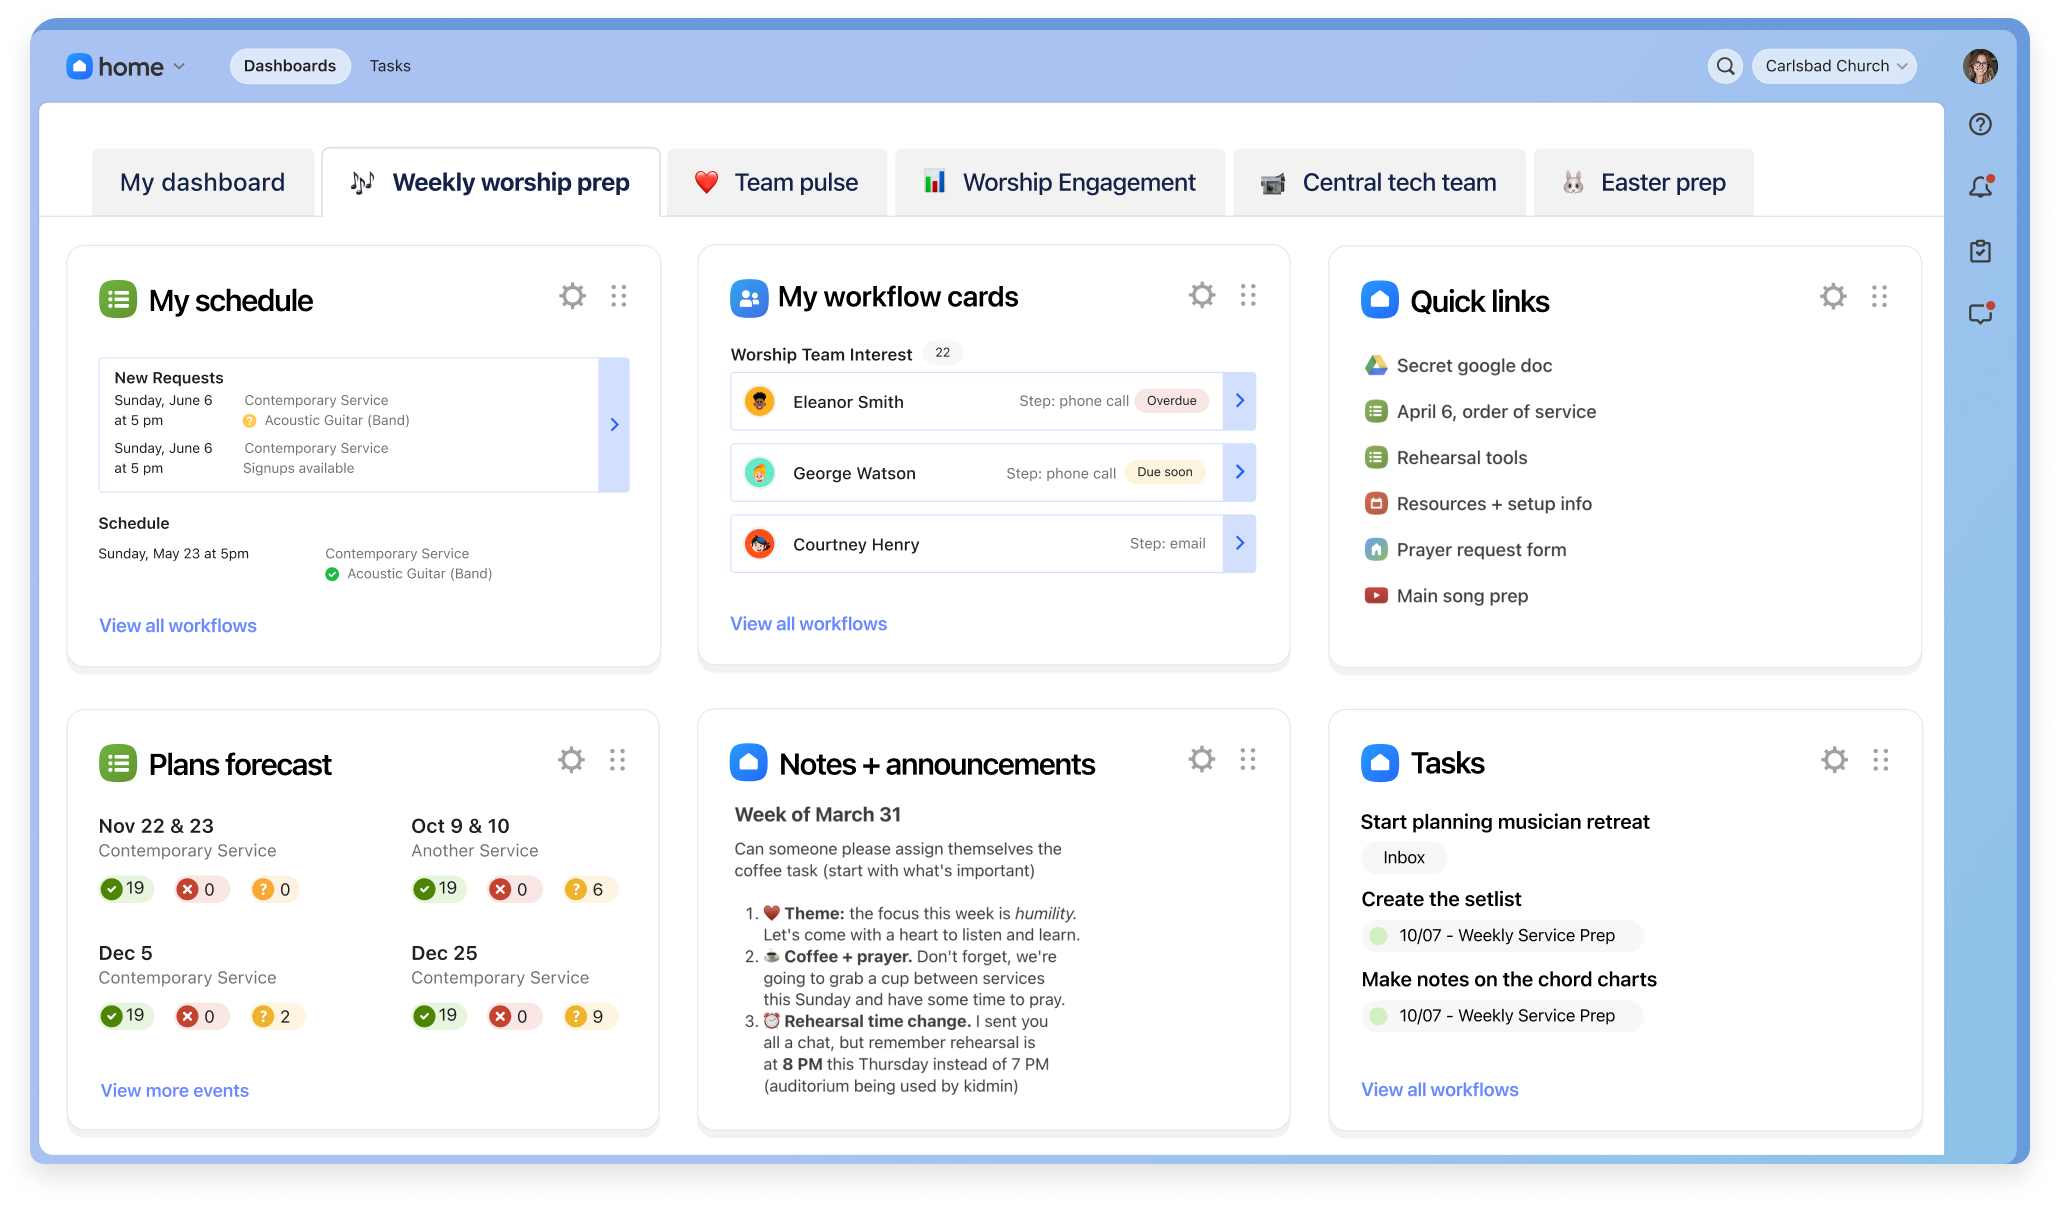Click unconfirmed count badge for Dec 25
Screen dimensions: 2060x1206
click(x=588, y=1016)
